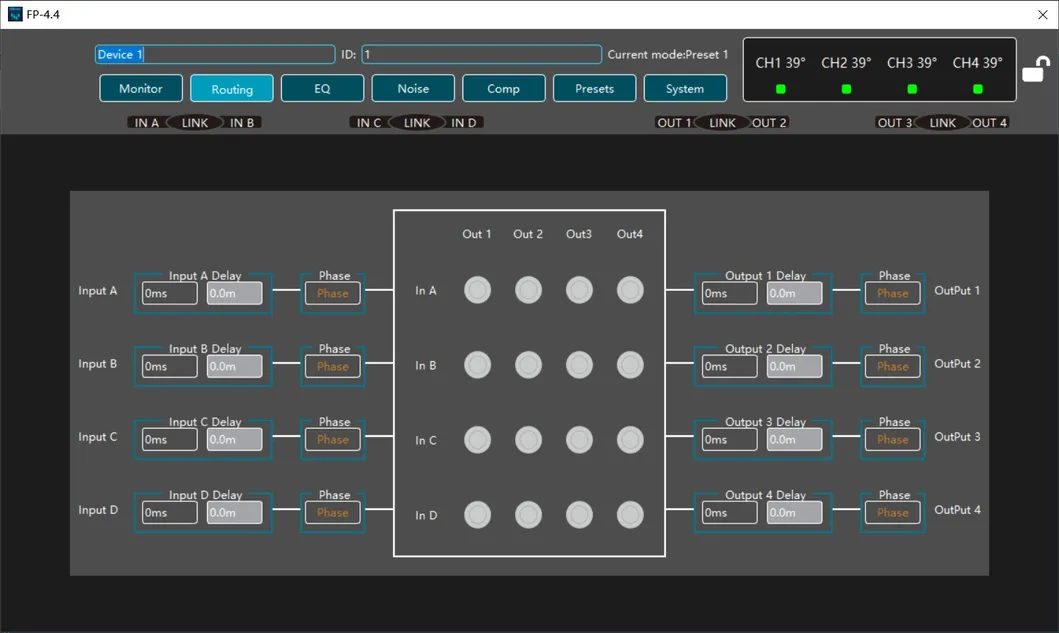Viewport: 1059px width, 633px height.
Task: Click the padlock icon at top right
Action: tap(1036, 70)
